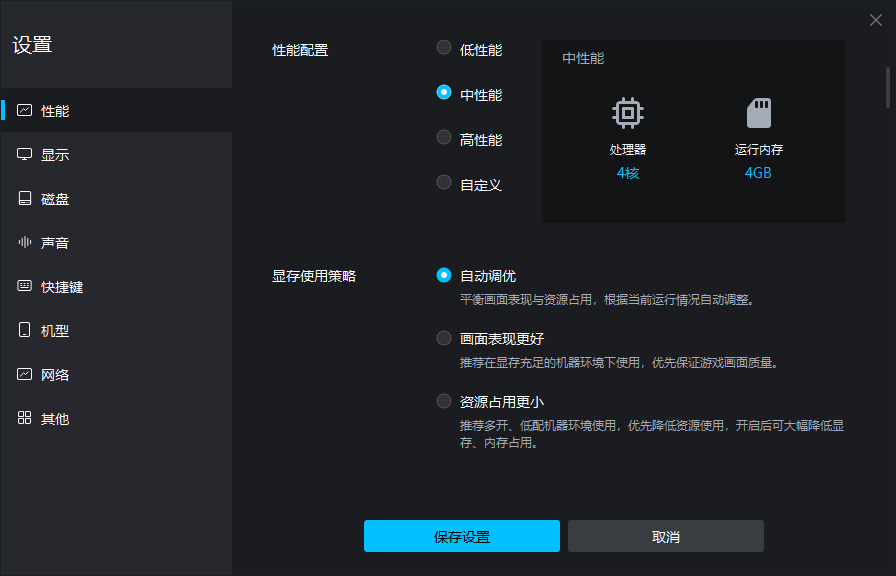Open the 磁盘 settings tab label
Viewport: 896px width, 576px height.
click(x=55, y=199)
